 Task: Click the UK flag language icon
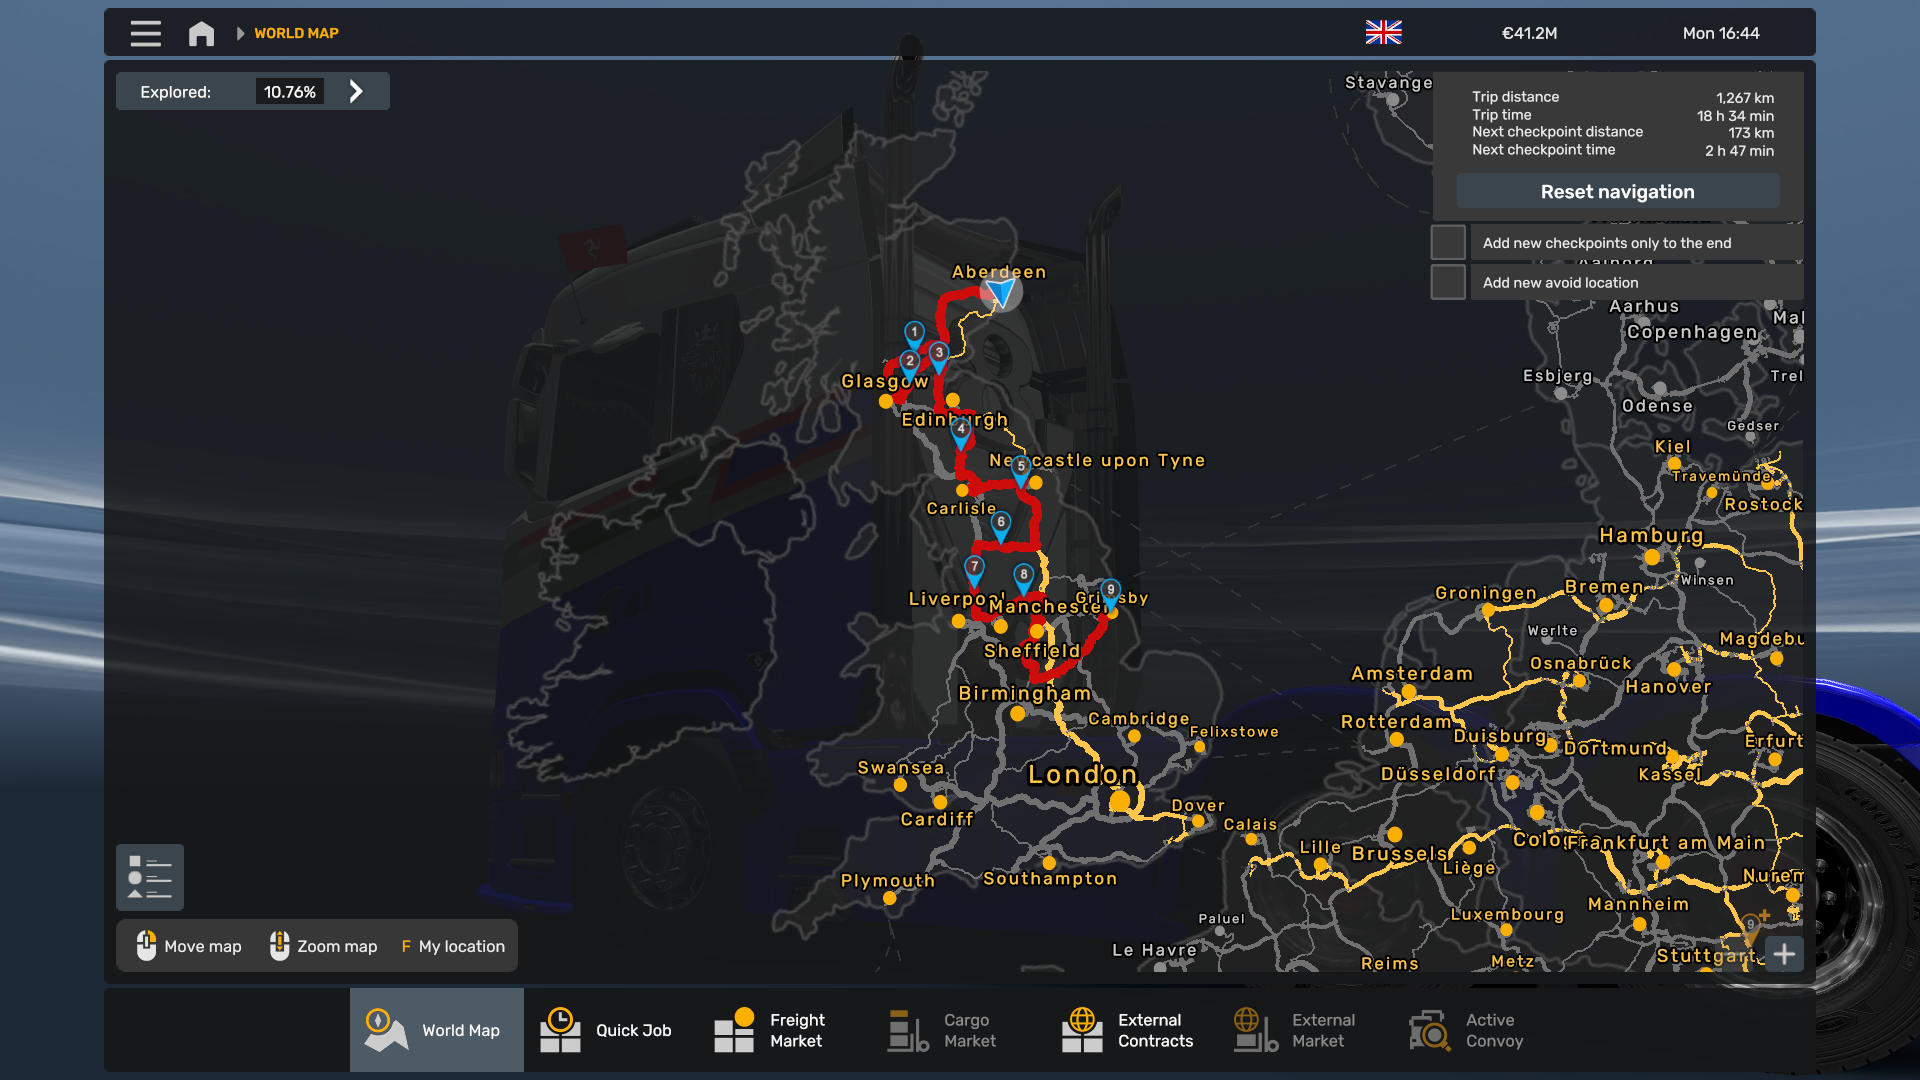click(1383, 33)
